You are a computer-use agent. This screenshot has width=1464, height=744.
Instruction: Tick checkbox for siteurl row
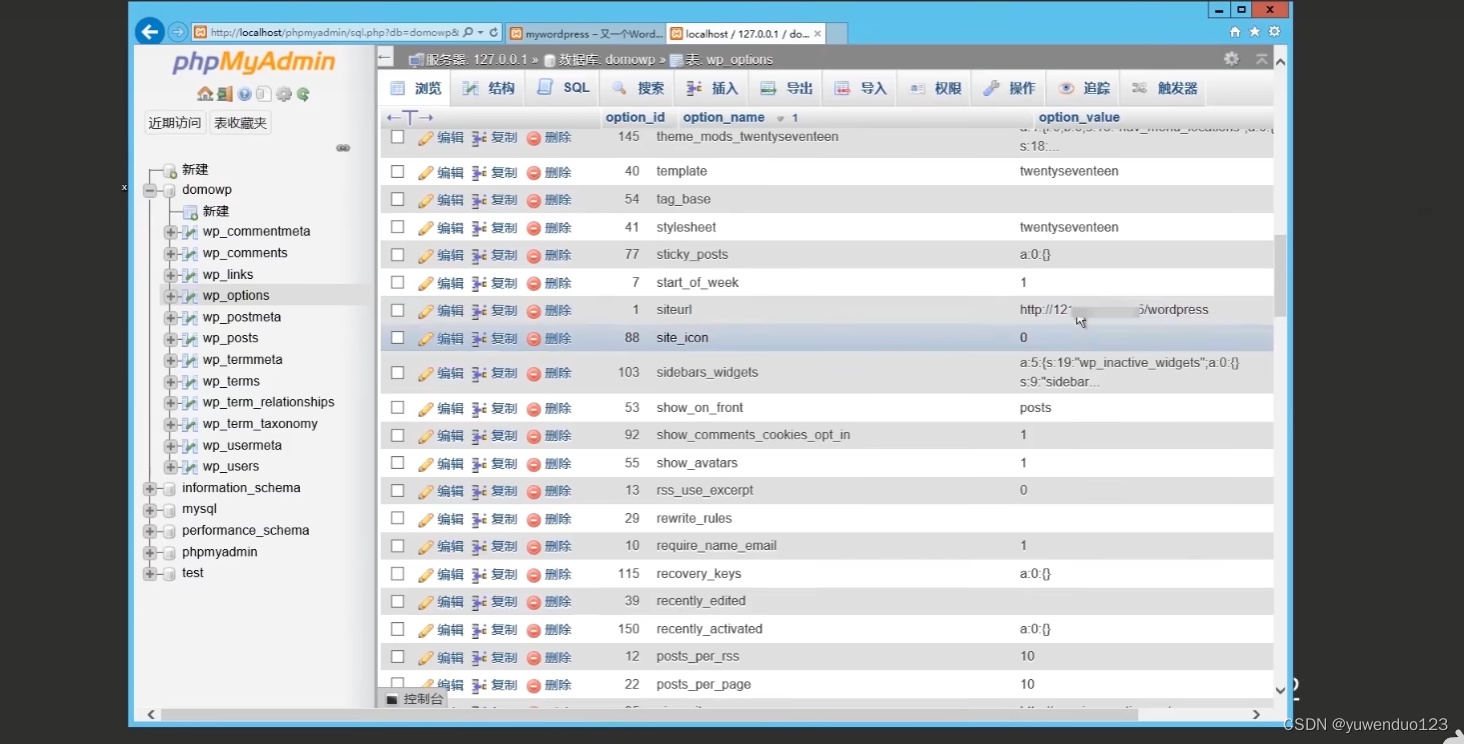(397, 310)
